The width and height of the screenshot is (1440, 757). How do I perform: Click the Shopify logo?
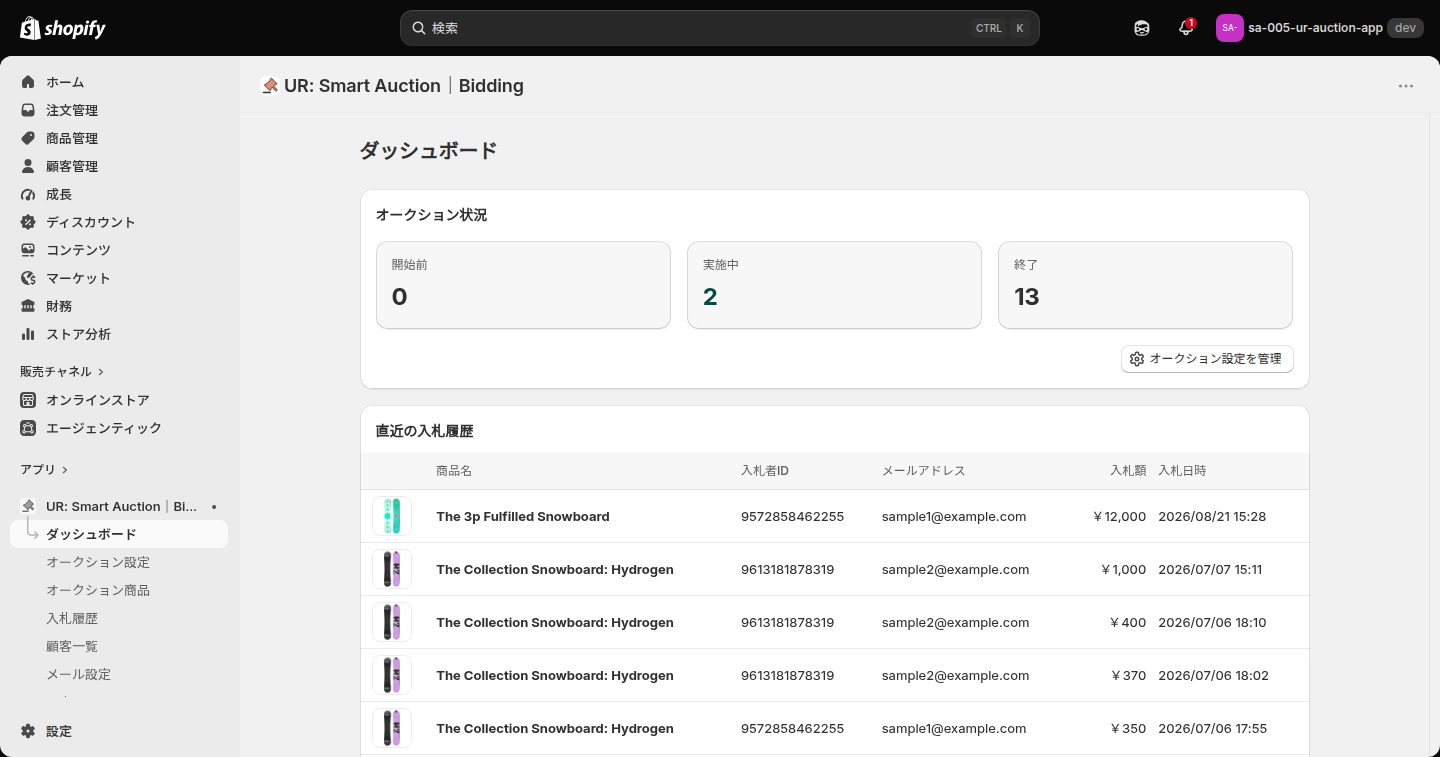point(63,28)
